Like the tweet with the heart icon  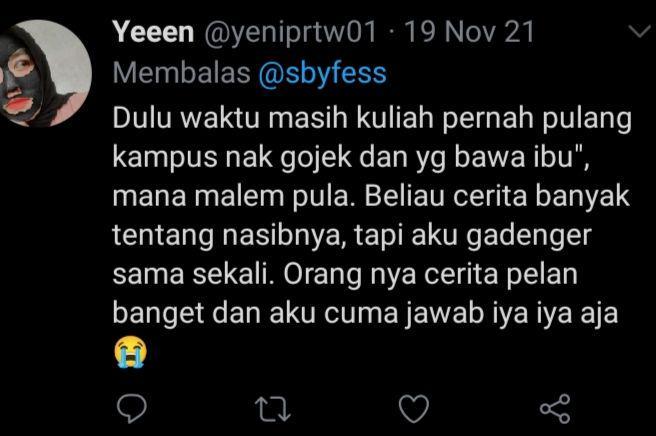pos(414,408)
